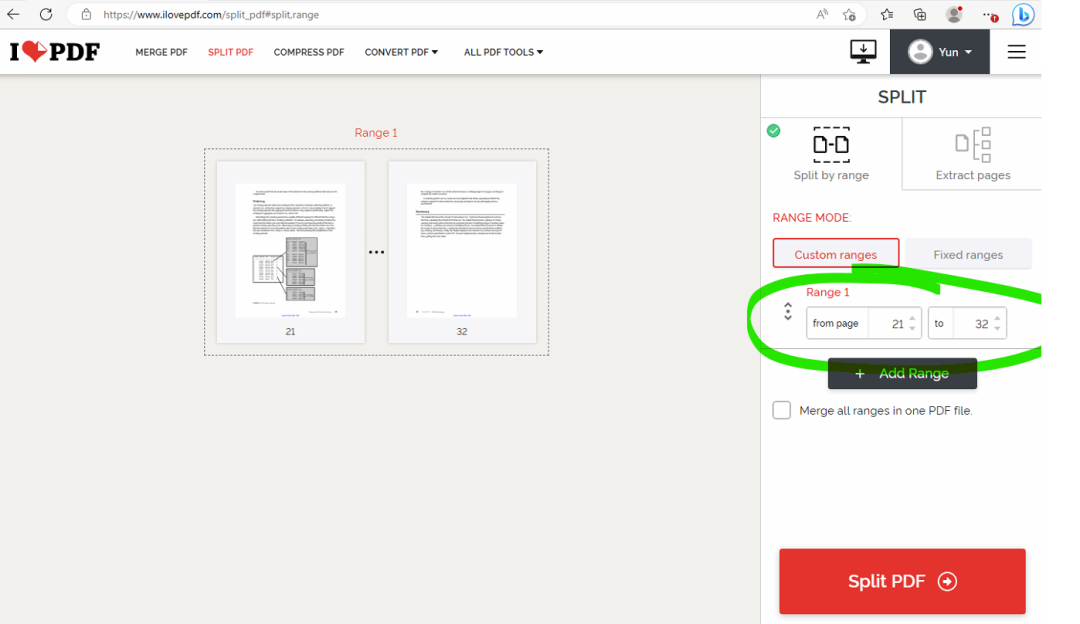1080x624 pixels.
Task: Click the desktop app download icon
Action: click(863, 52)
